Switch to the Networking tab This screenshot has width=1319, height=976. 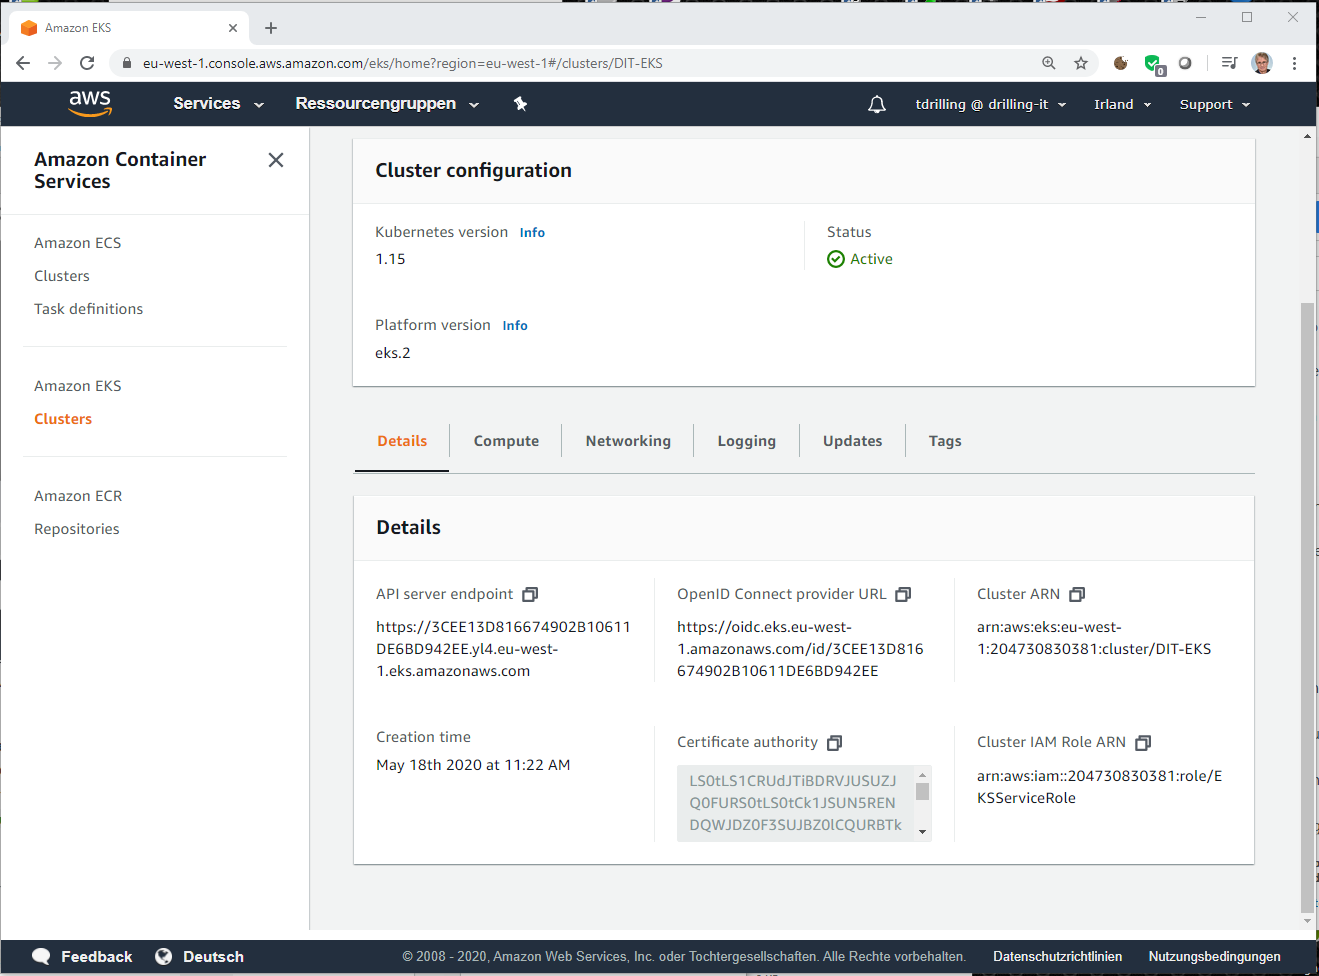[628, 441]
